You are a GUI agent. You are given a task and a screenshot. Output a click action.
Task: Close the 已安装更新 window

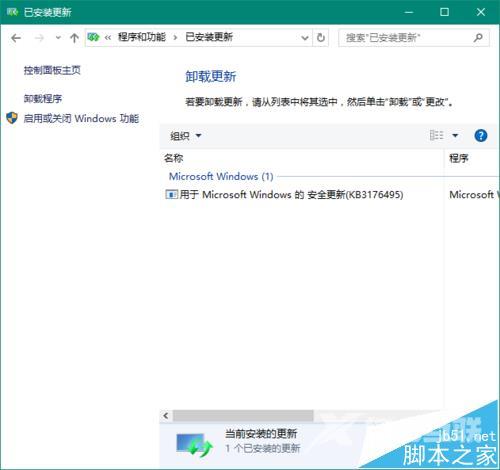tap(481, 12)
